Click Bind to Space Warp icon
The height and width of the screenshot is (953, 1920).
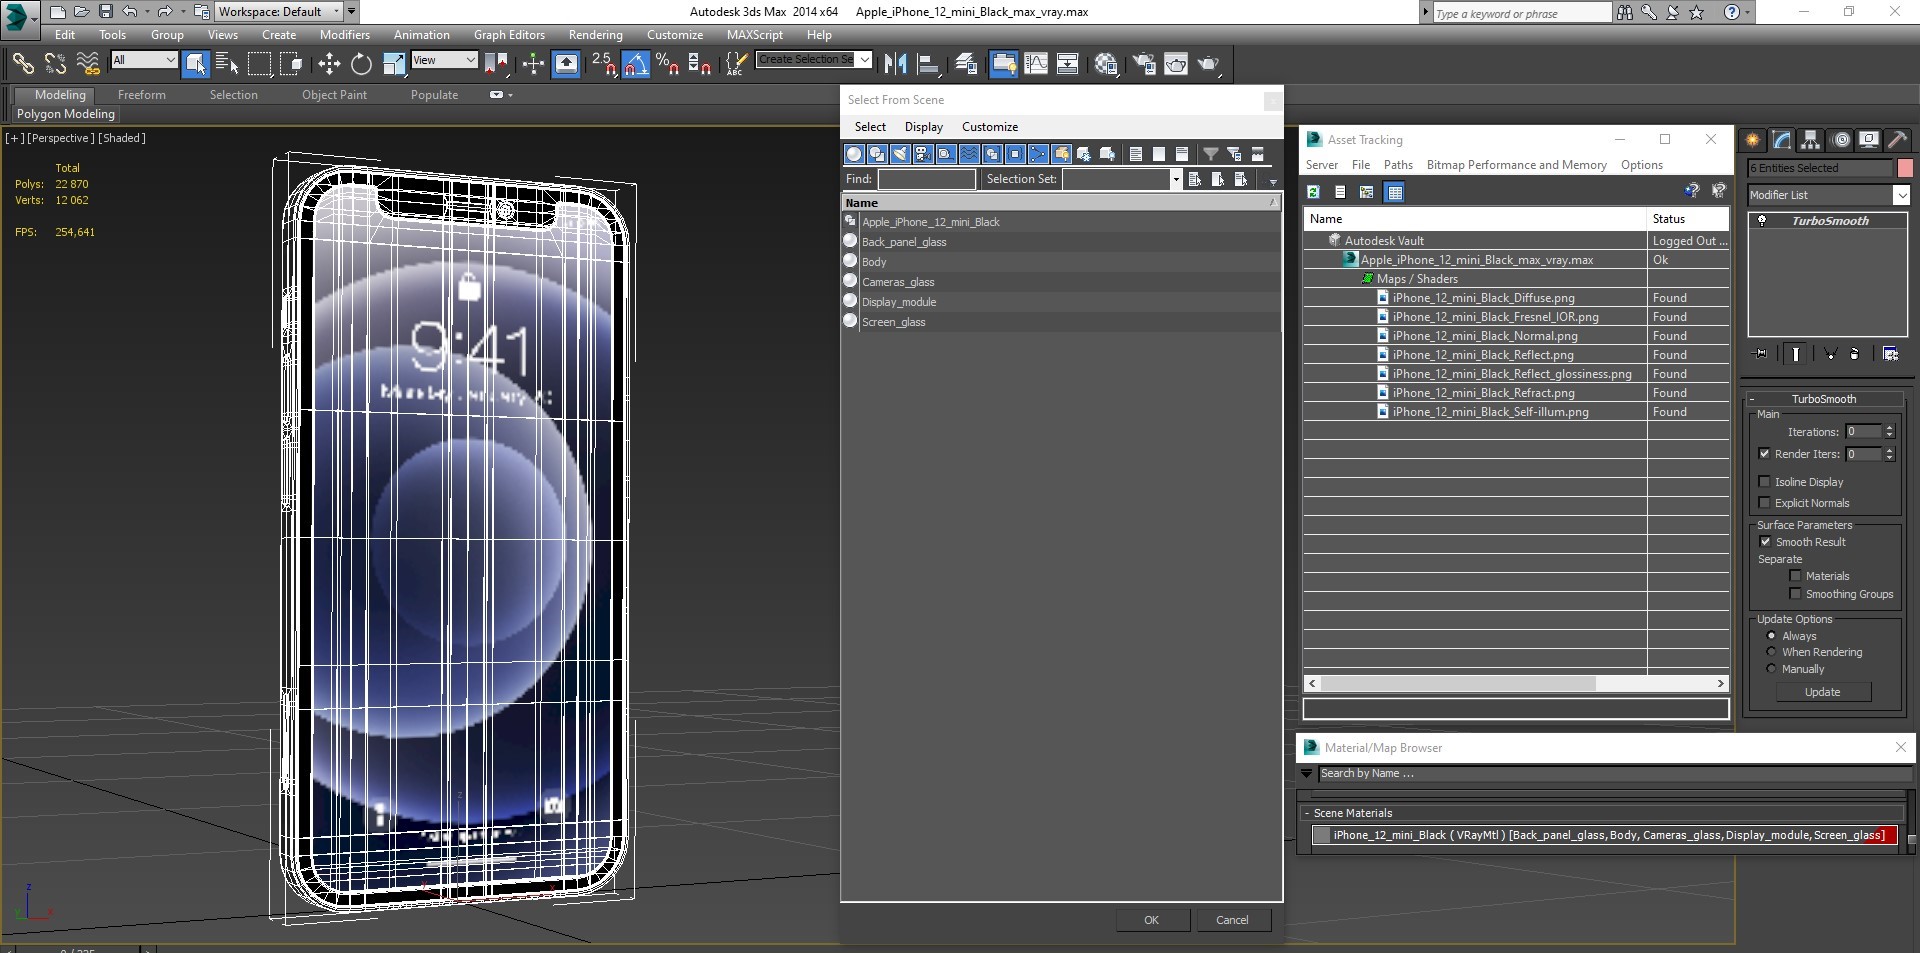(x=88, y=64)
